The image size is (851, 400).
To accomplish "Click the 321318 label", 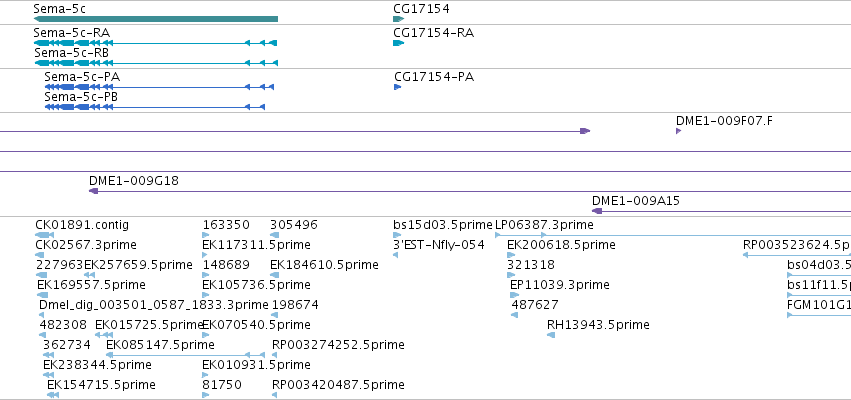I will coord(531,265).
